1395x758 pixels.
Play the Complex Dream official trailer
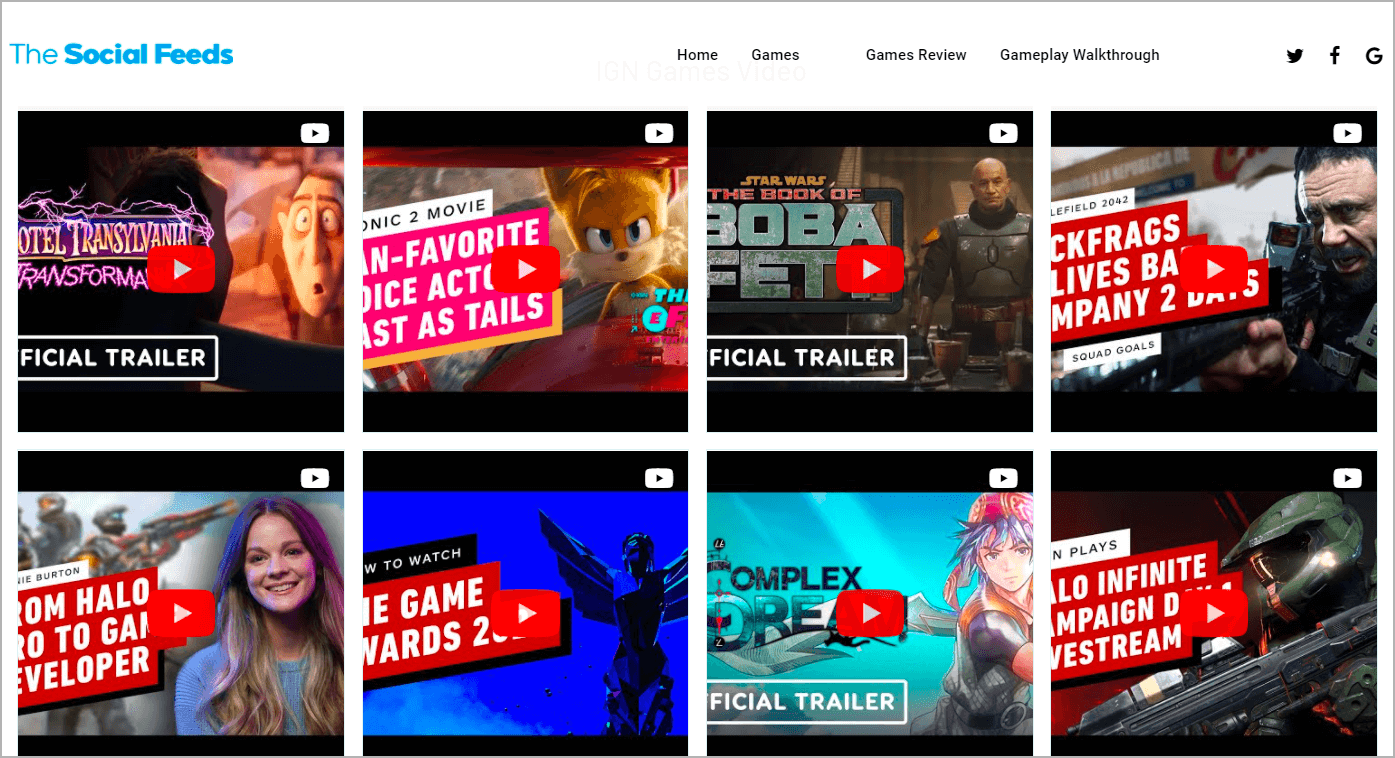(x=869, y=613)
